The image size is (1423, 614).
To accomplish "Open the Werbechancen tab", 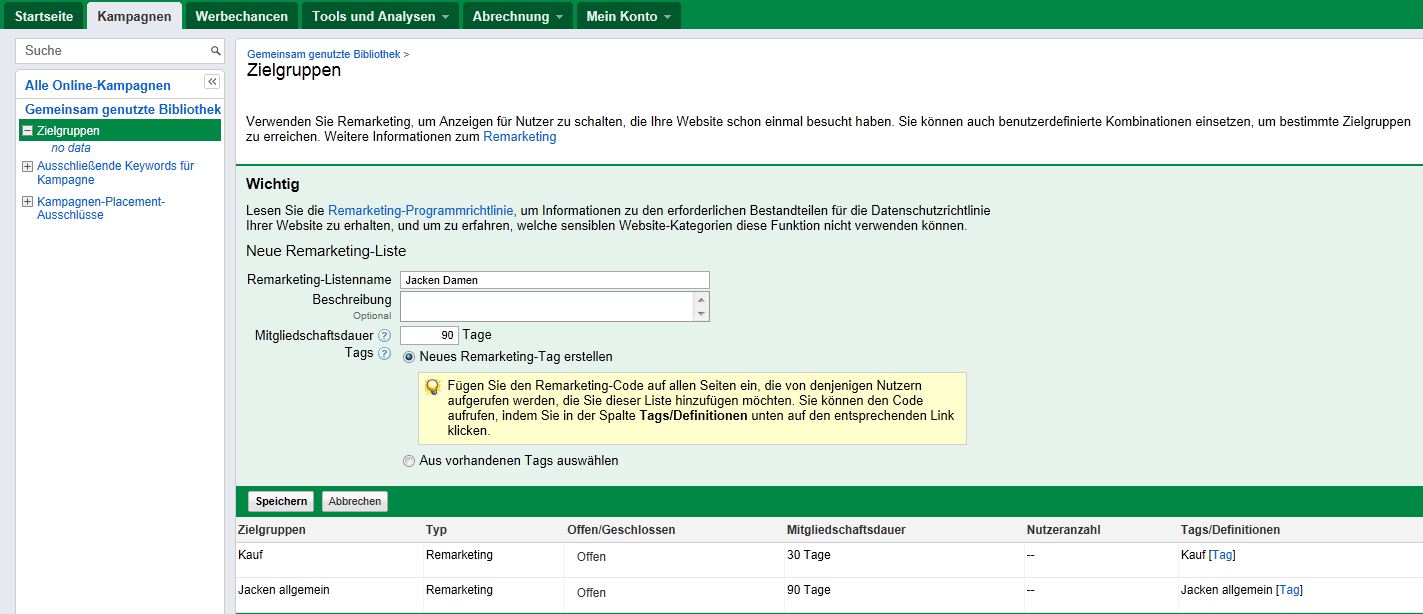I will coord(242,16).
